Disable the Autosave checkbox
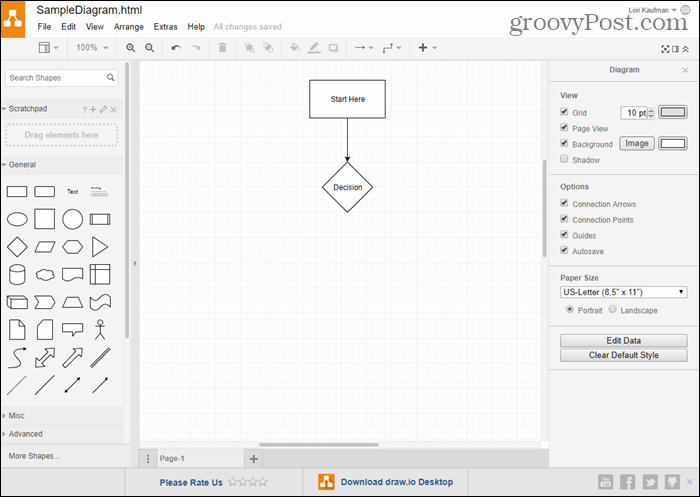Viewport: 700px width, 497px height. (x=564, y=250)
